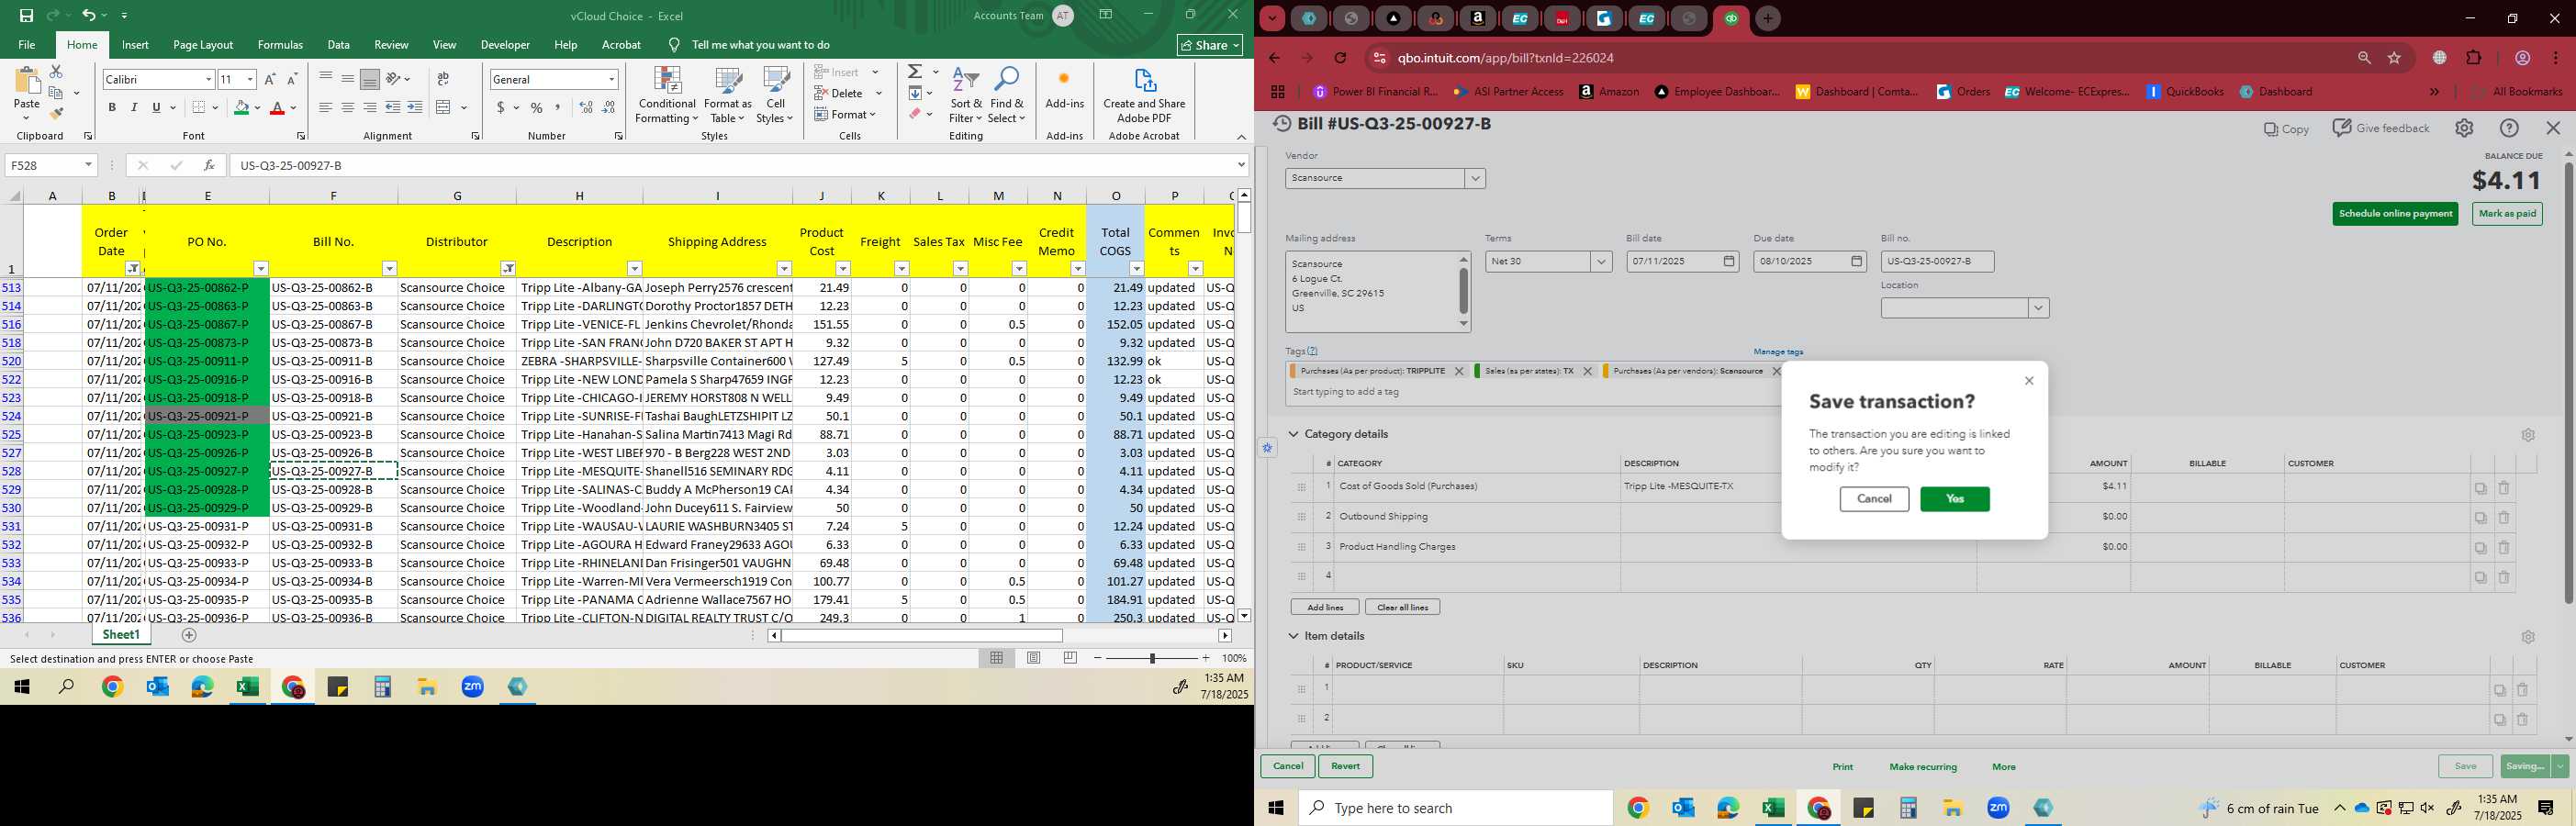This screenshot has height=826, width=2576.
Task: Delete the Outbound Shipping category line
Action: tap(2504, 518)
